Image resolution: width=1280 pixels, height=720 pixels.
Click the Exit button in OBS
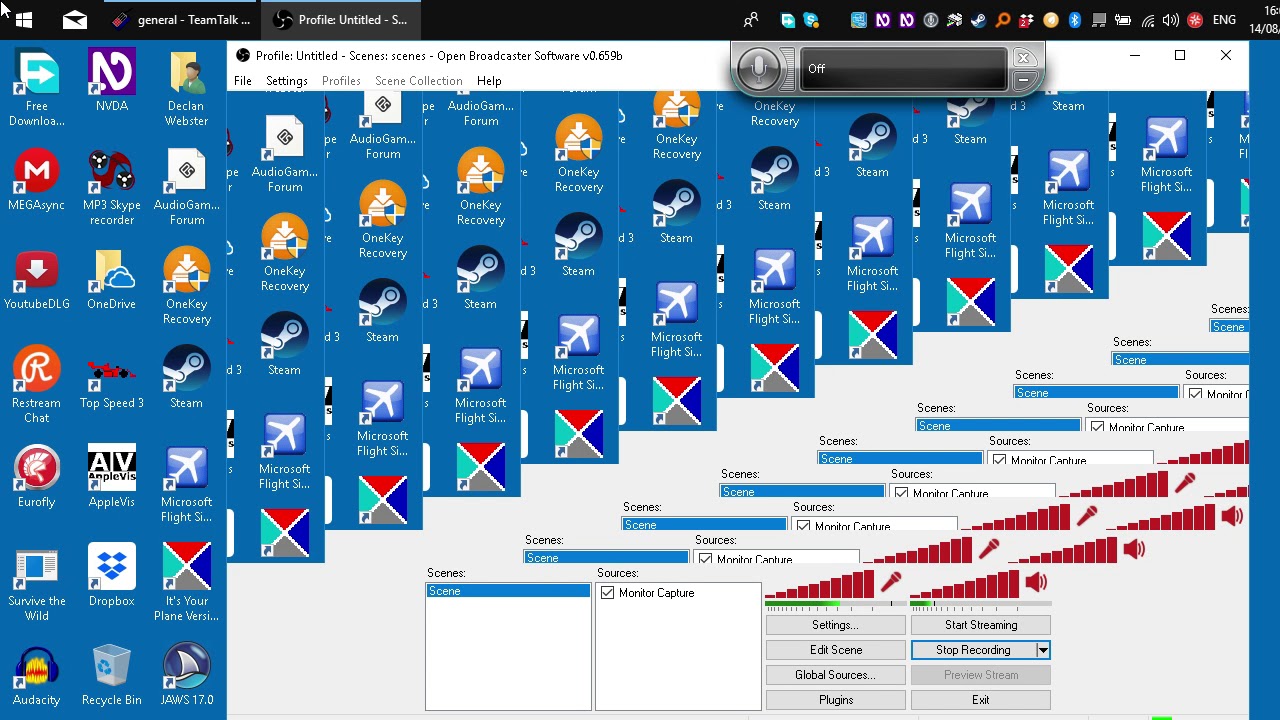pyautogui.click(x=981, y=700)
